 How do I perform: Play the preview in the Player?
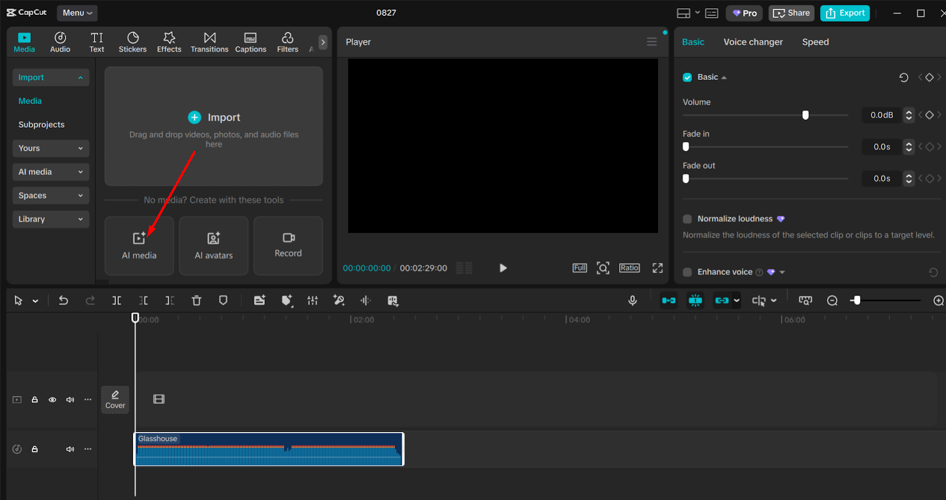point(503,268)
